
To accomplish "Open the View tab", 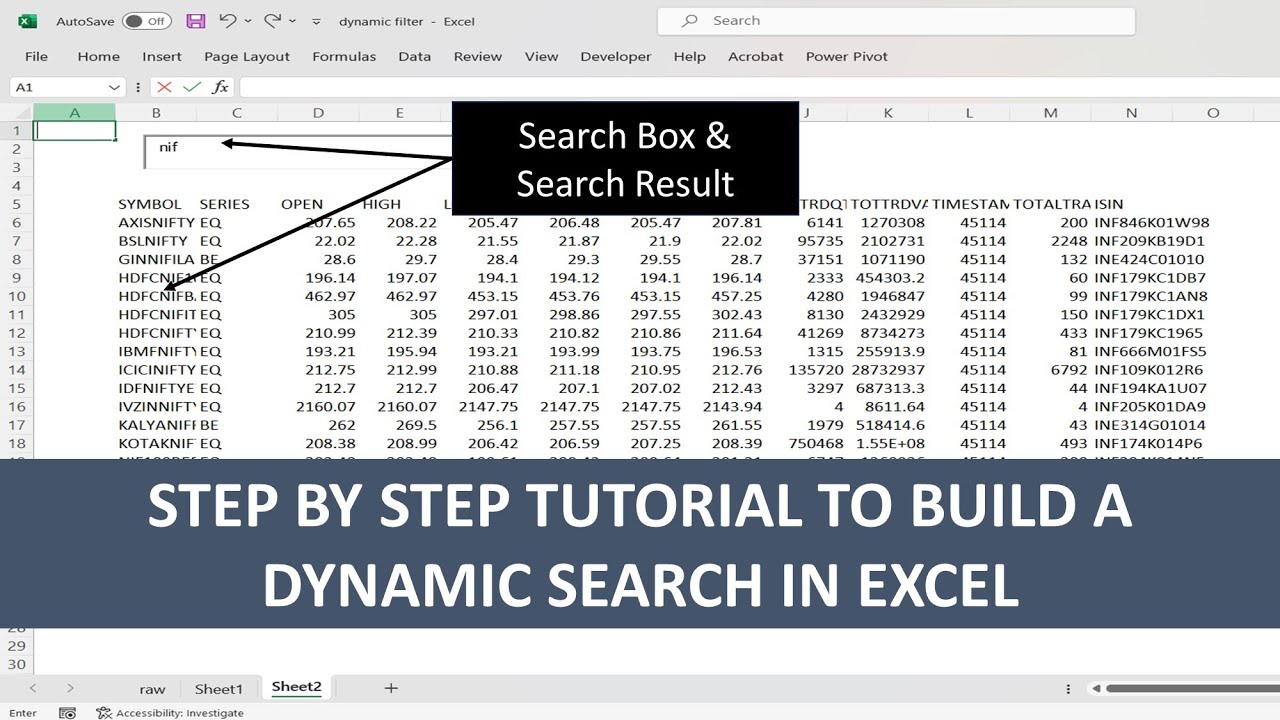I will tap(542, 57).
